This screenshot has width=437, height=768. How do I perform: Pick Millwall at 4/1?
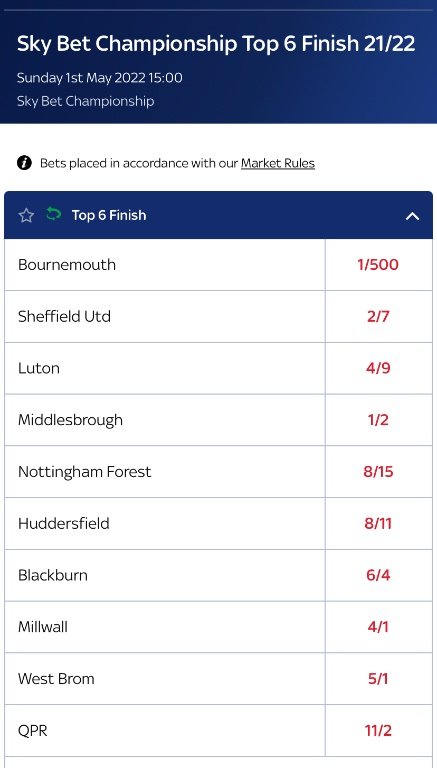pos(378,627)
